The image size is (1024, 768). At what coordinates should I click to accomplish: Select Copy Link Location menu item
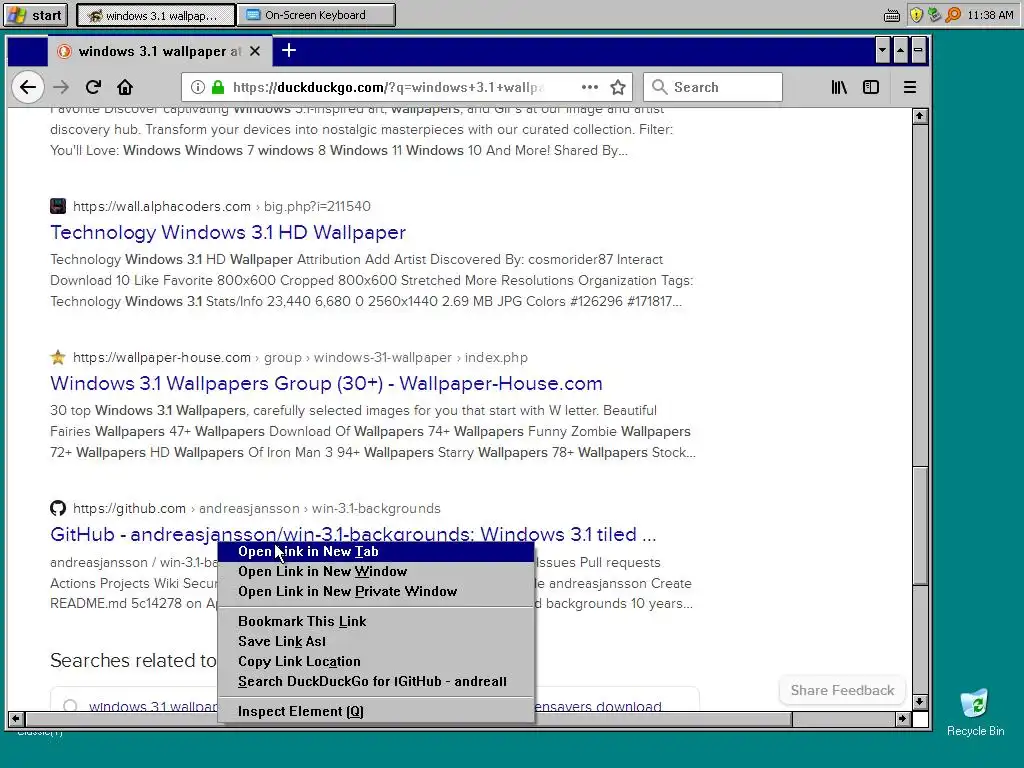click(376, 662)
